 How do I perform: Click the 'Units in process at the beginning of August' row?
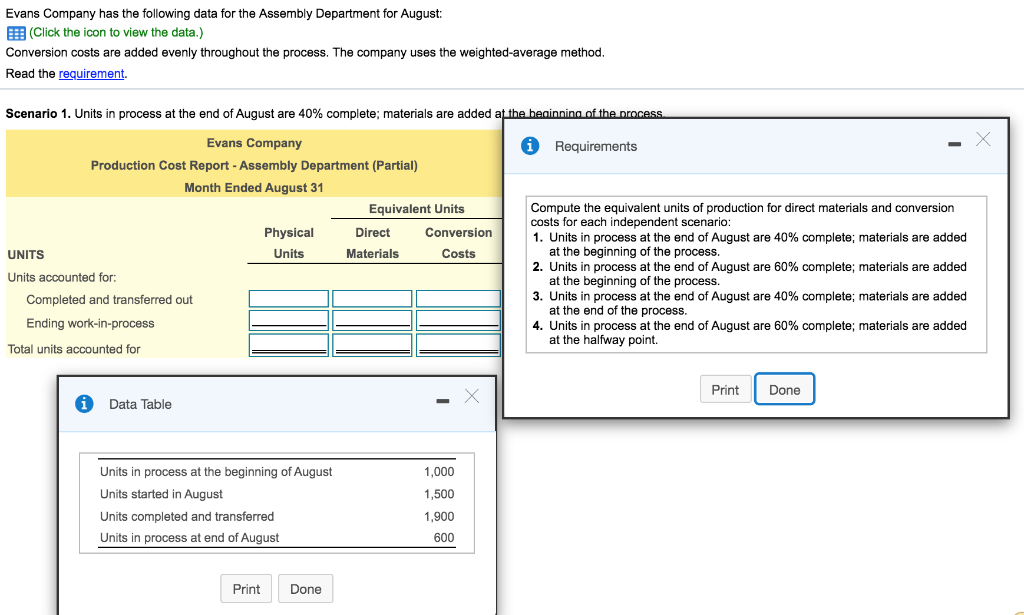point(277,471)
